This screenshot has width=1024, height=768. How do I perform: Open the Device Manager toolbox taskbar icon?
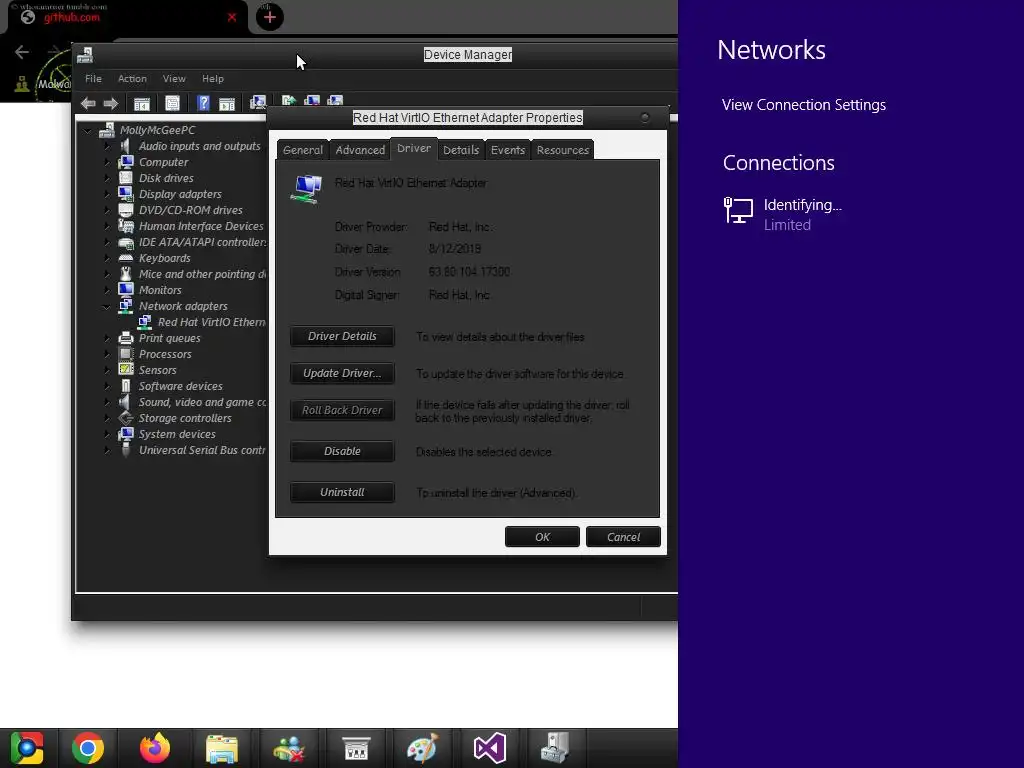pos(556,748)
